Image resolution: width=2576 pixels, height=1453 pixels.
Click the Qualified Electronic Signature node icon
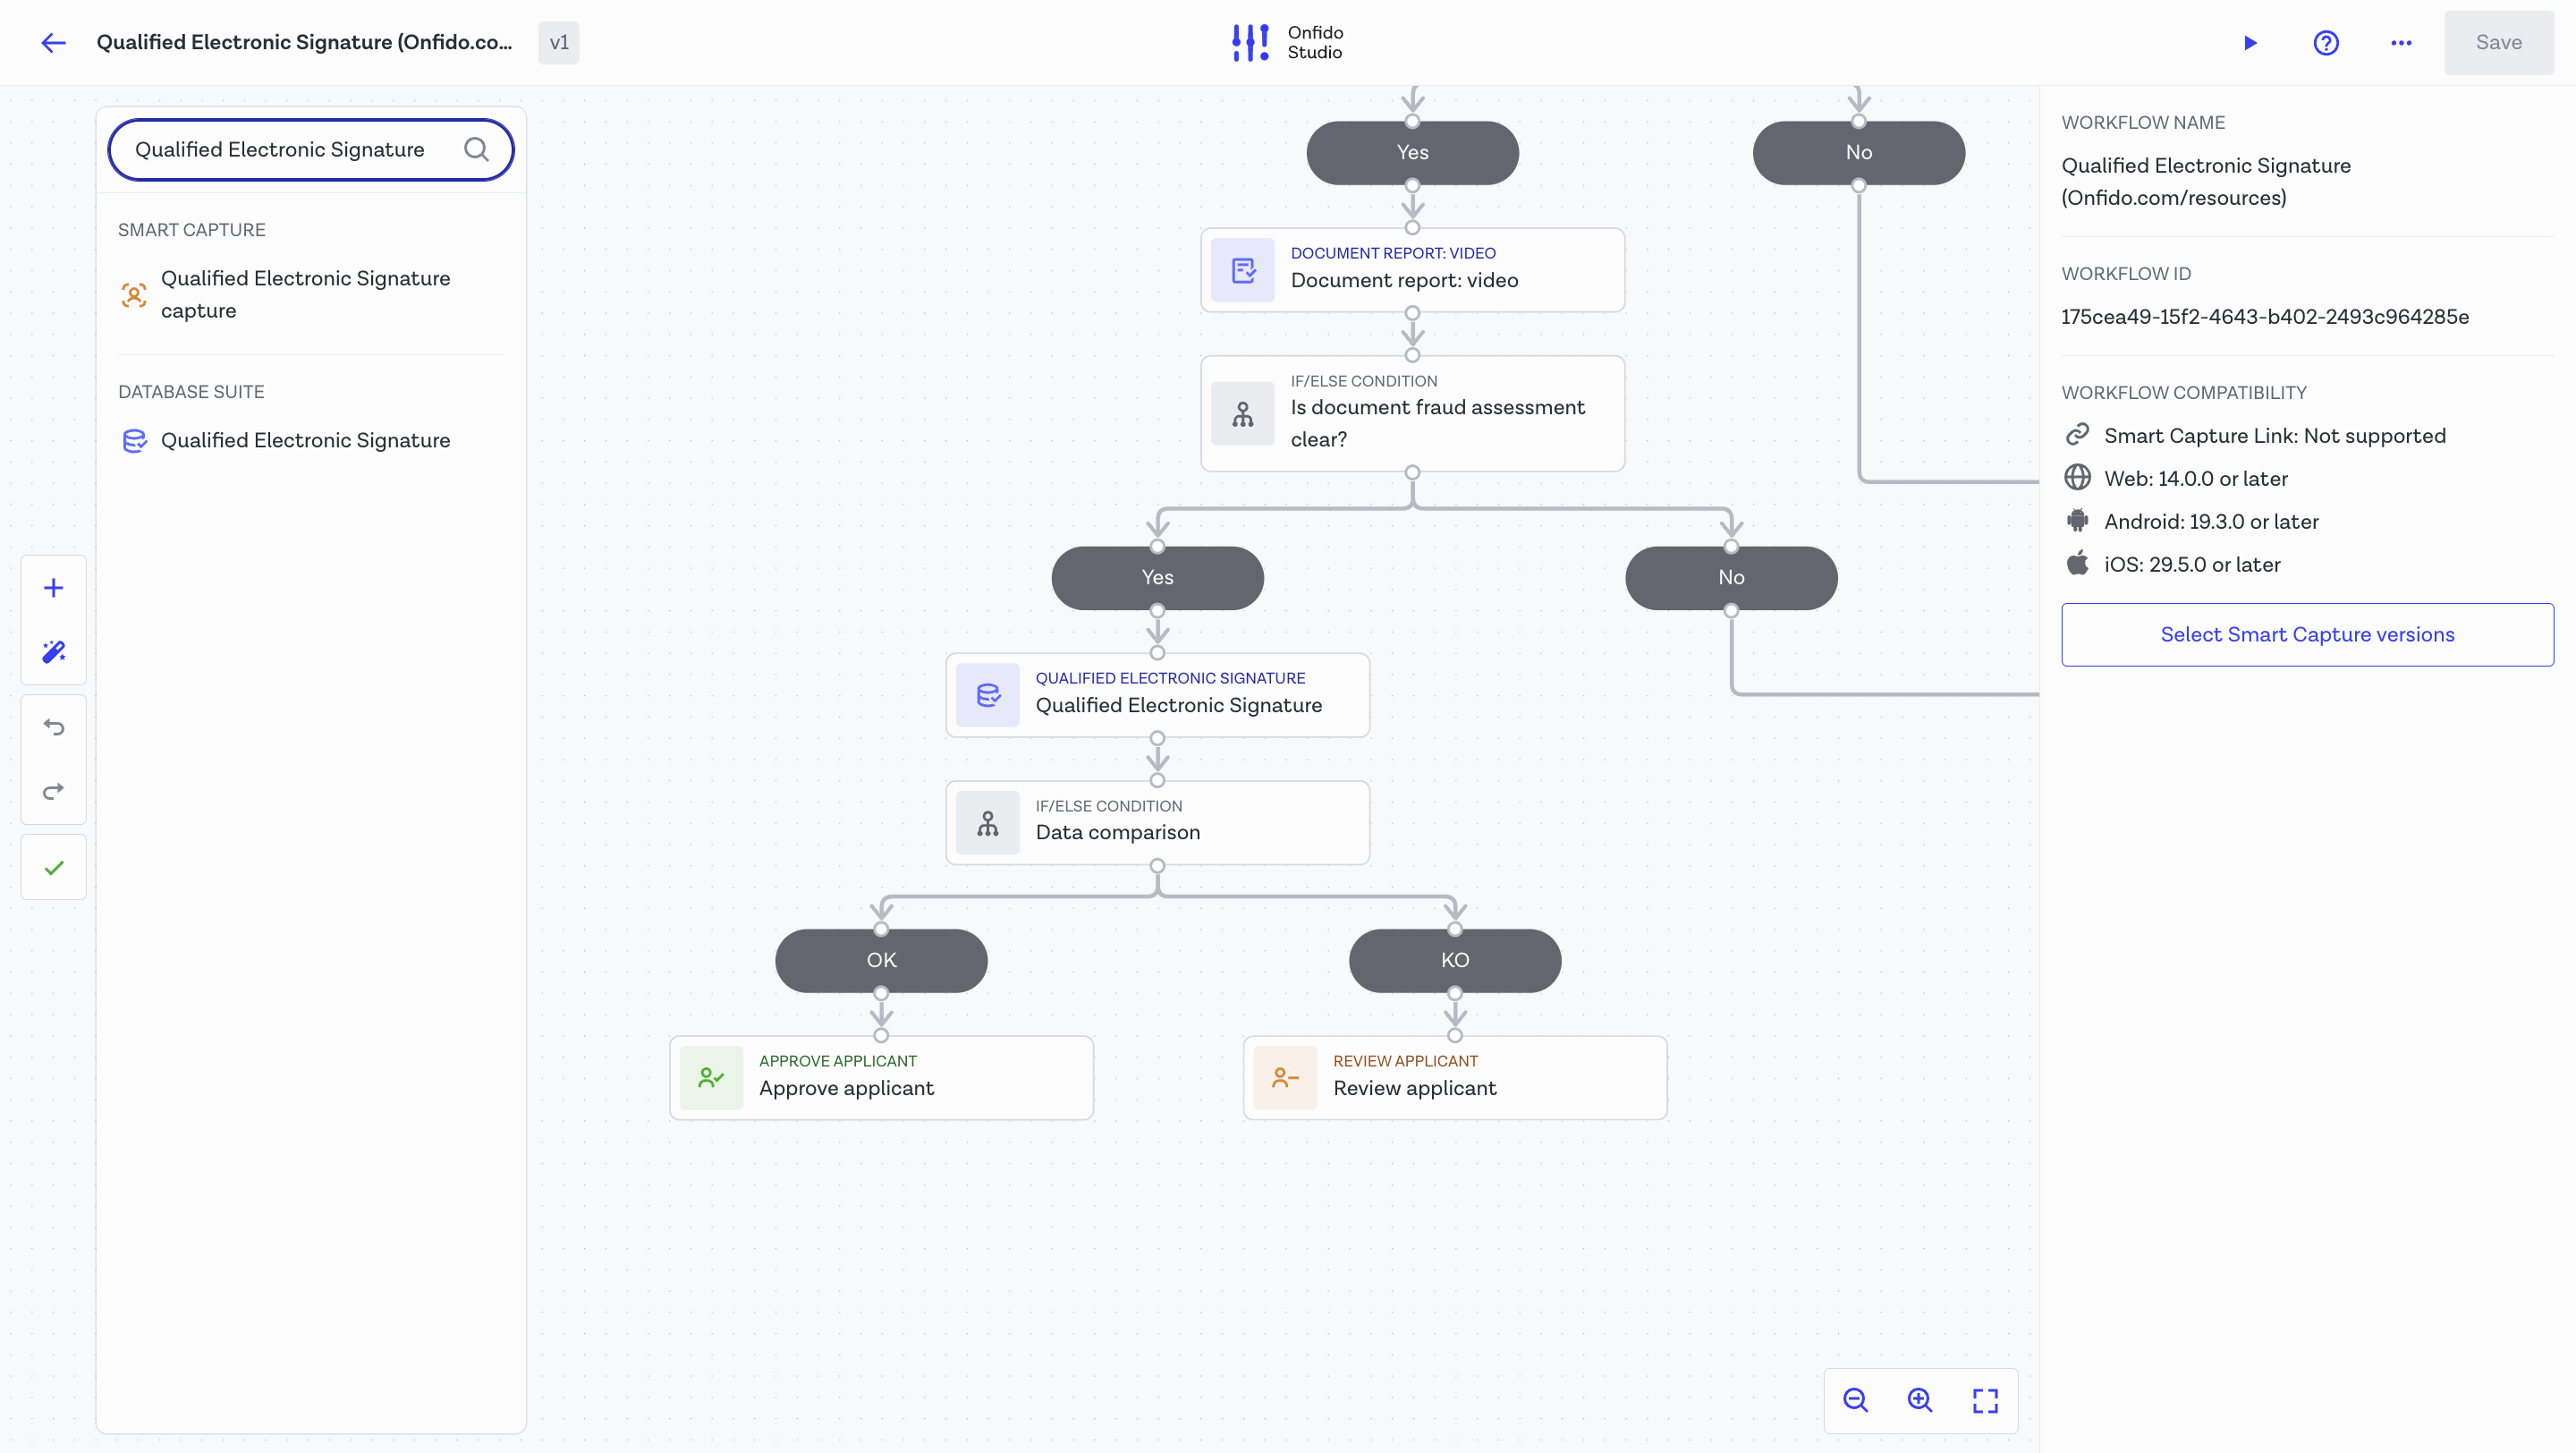pos(987,695)
